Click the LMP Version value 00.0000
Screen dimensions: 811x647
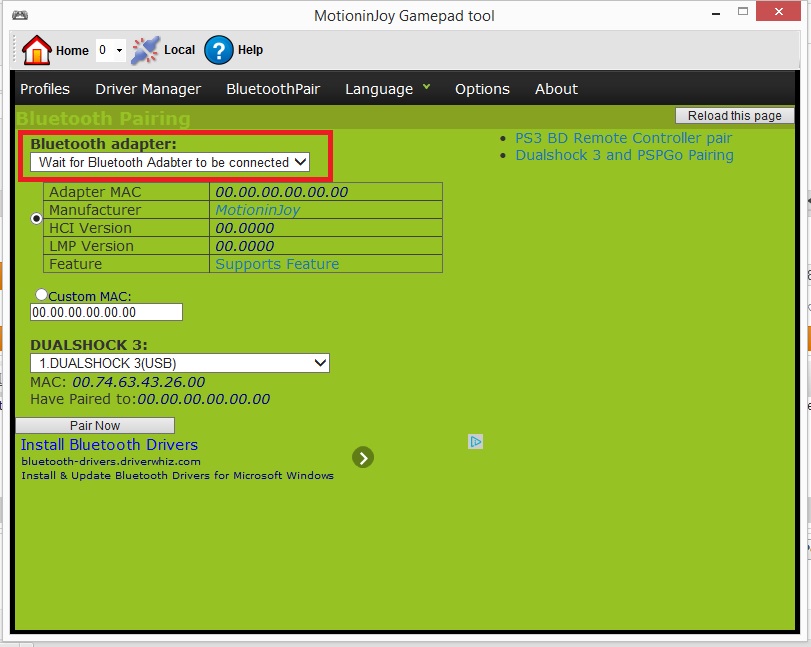[x=245, y=246]
